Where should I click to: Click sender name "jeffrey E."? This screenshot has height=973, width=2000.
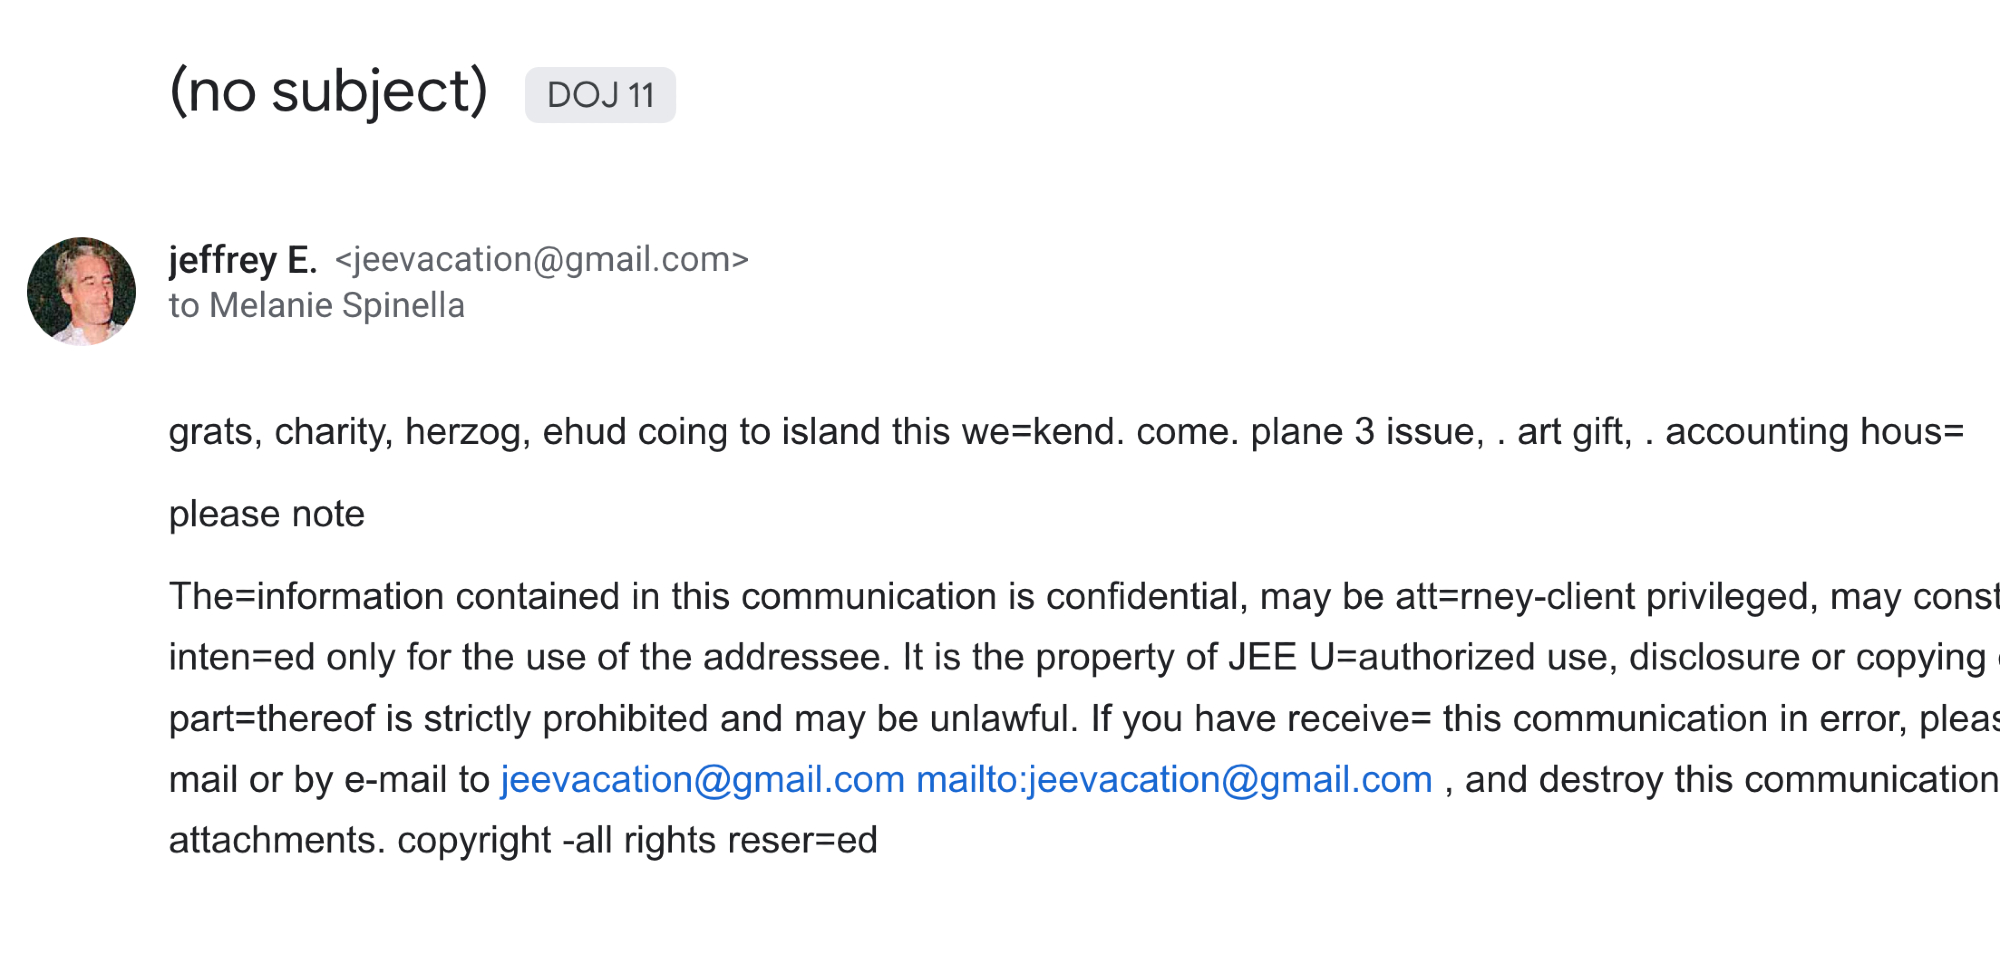(x=242, y=259)
